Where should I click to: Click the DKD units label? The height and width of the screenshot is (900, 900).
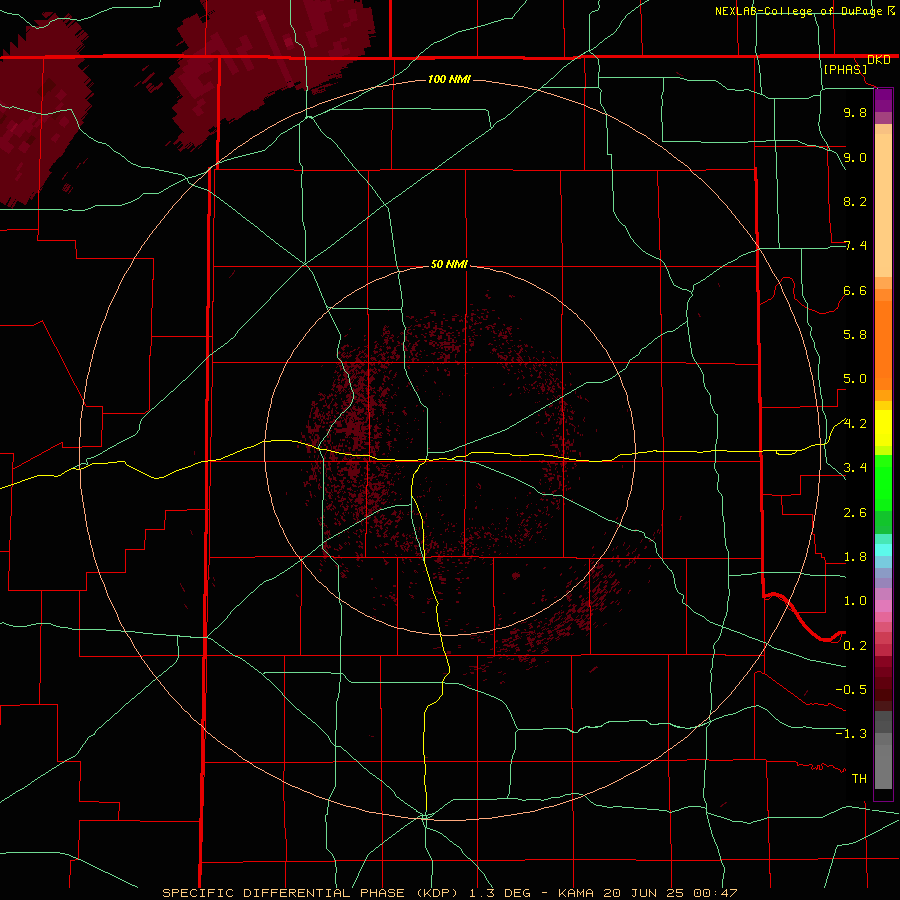878,60
